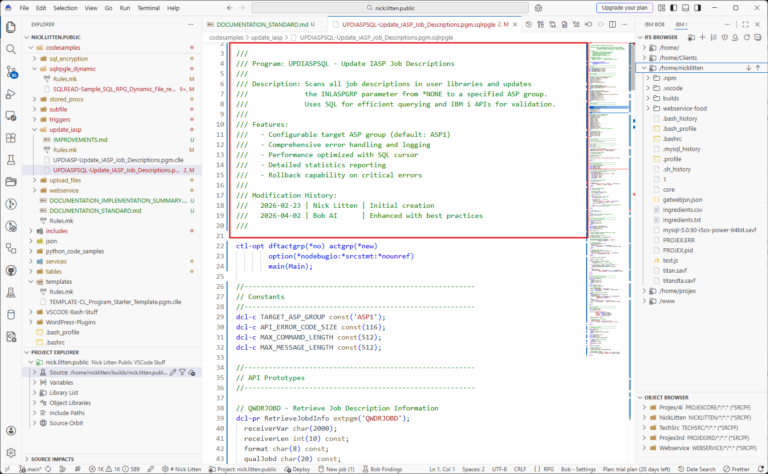
Task: Click the edit pencil icon on Source row
Action: pyautogui.click(x=173, y=373)
